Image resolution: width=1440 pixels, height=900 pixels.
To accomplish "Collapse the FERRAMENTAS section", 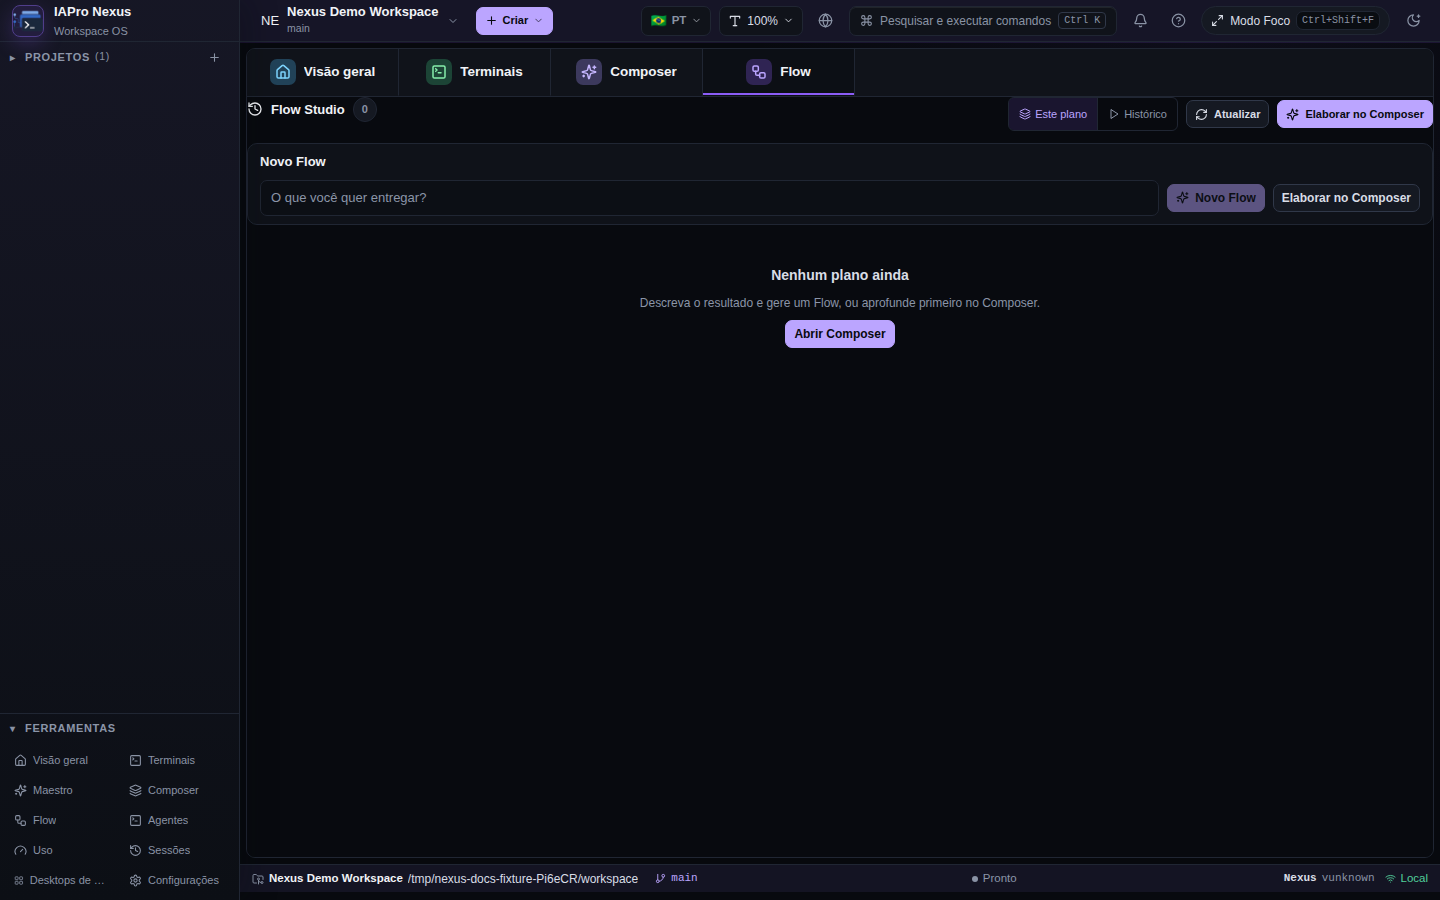I will 62,729.
